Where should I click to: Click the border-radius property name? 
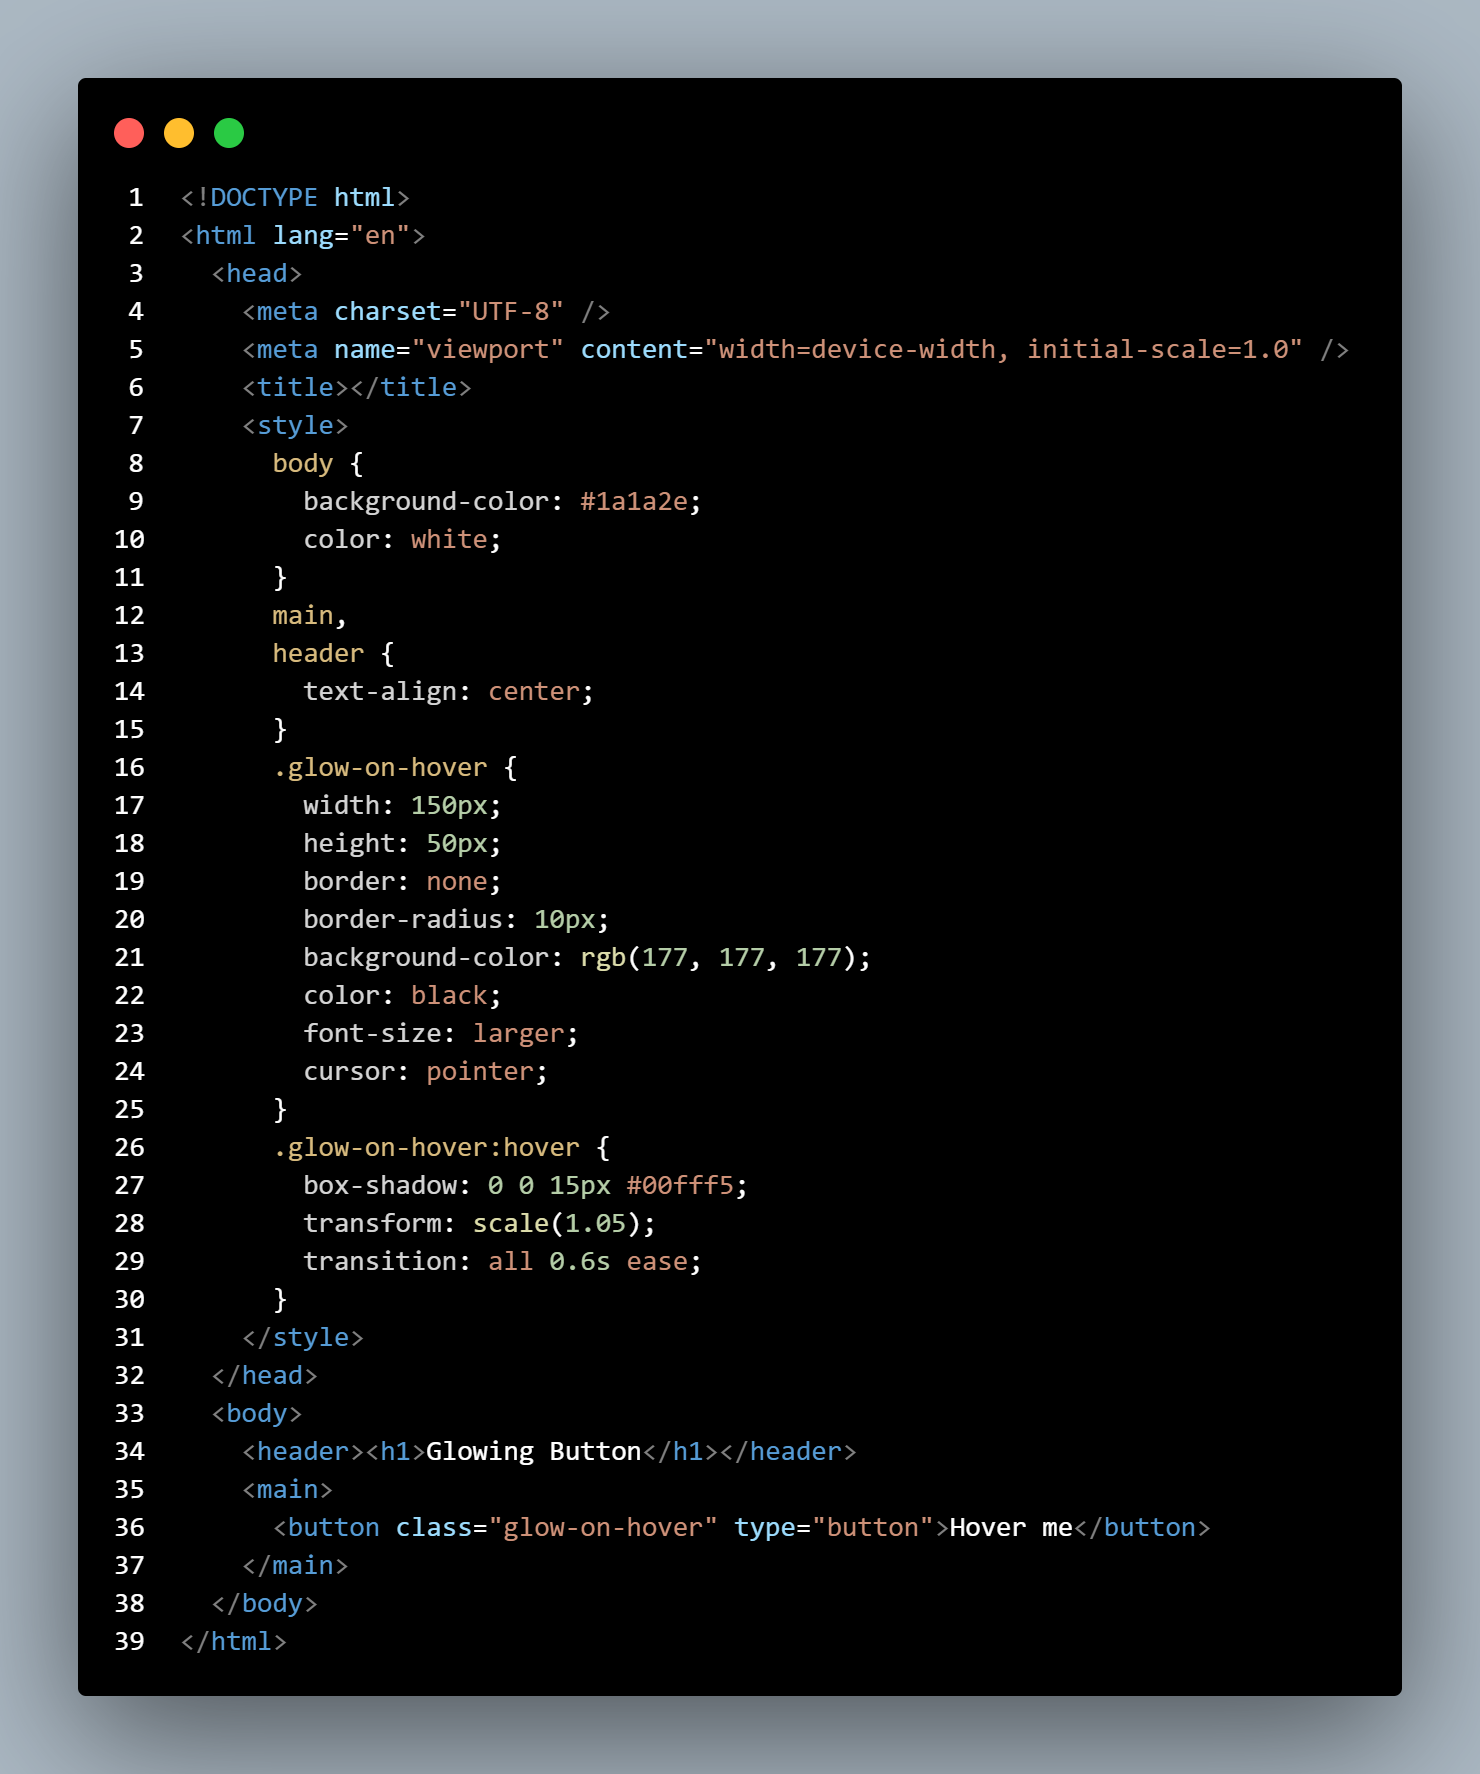click(402, 920)
